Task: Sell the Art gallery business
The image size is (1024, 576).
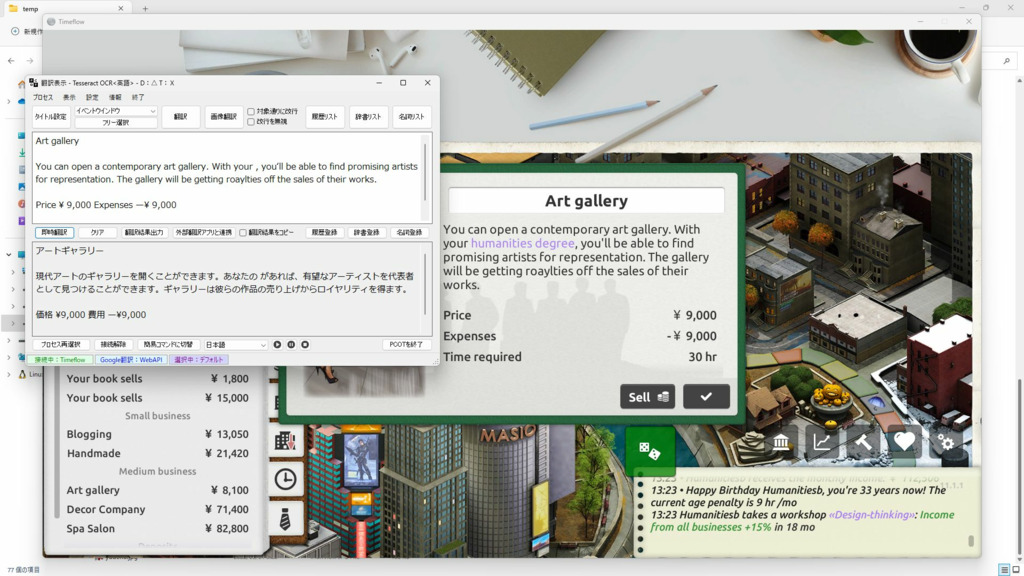Action: tap(647, 396)
